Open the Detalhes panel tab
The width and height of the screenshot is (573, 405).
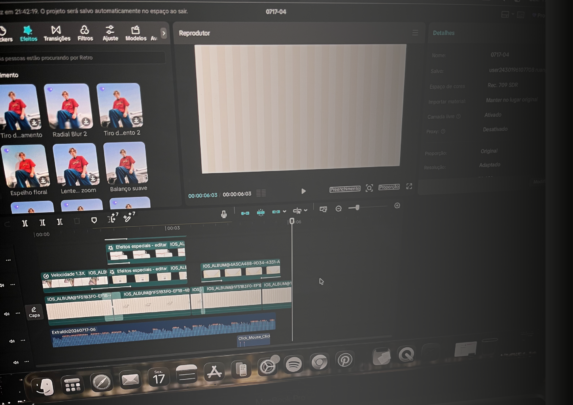443,33
